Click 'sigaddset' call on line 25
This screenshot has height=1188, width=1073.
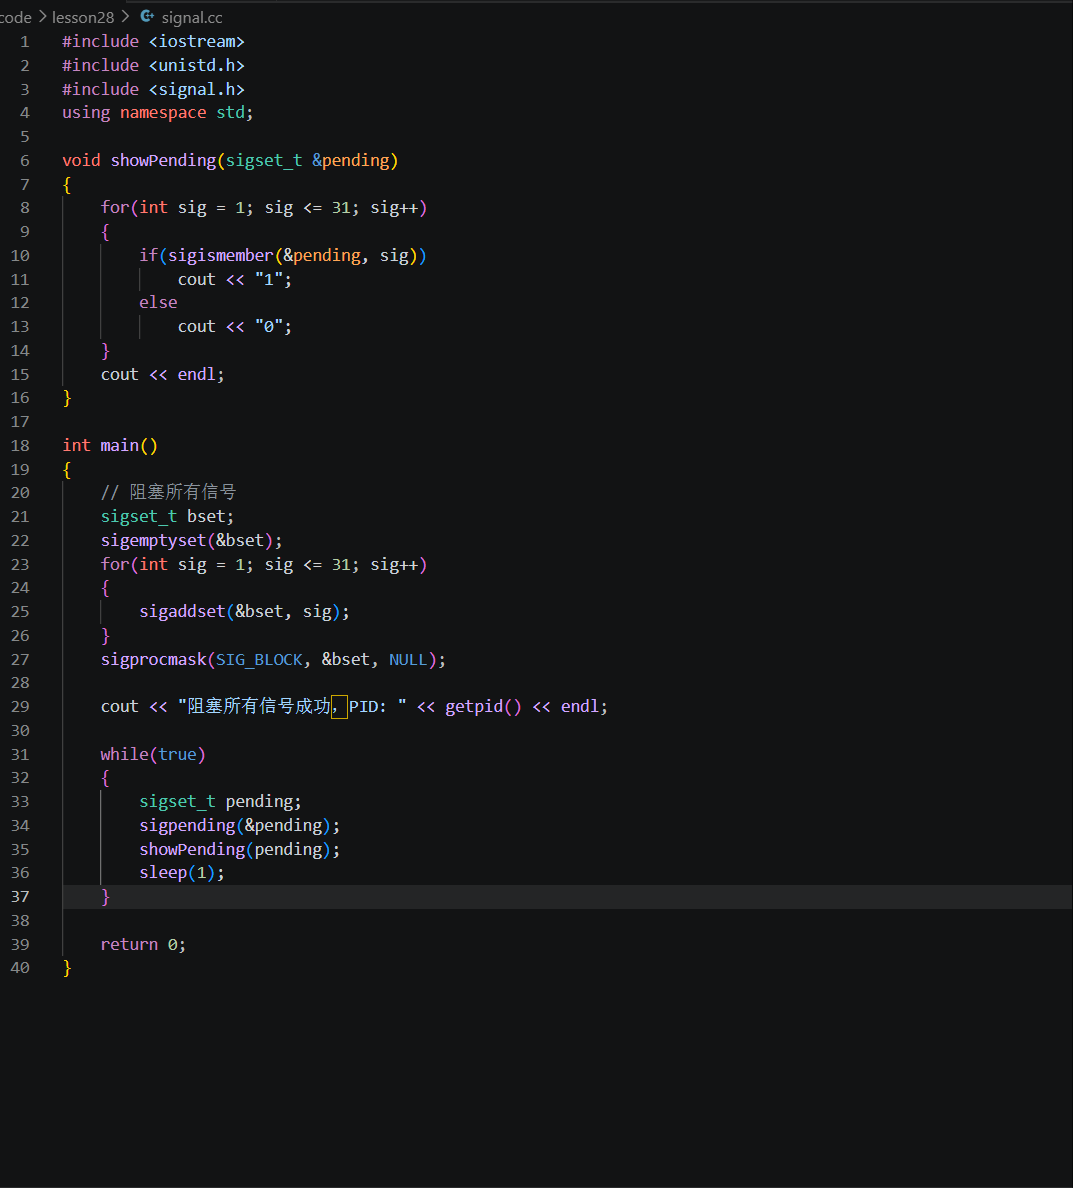click(x=183, y=611)
